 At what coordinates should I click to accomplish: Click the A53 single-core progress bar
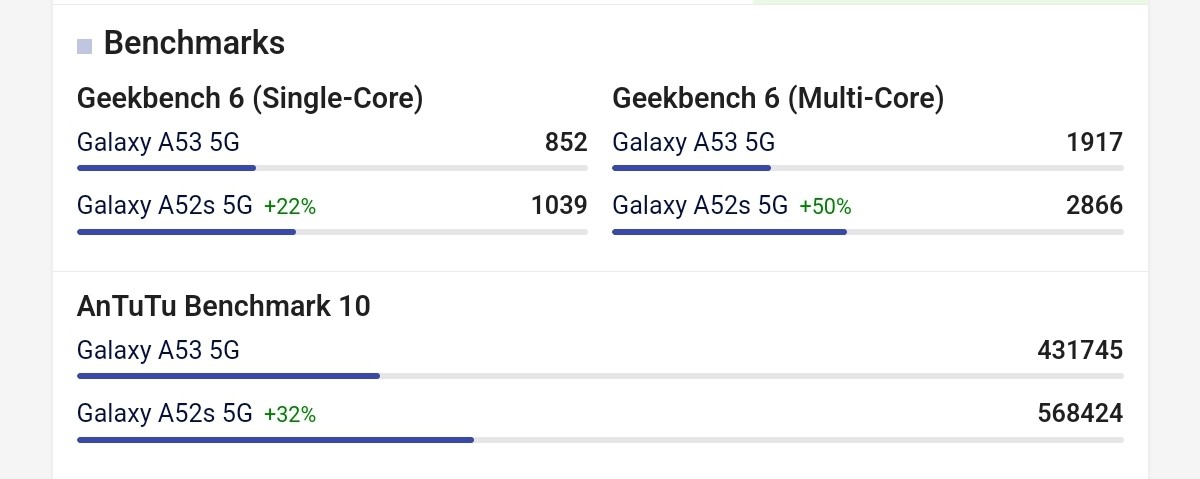(x=332, y=168)
